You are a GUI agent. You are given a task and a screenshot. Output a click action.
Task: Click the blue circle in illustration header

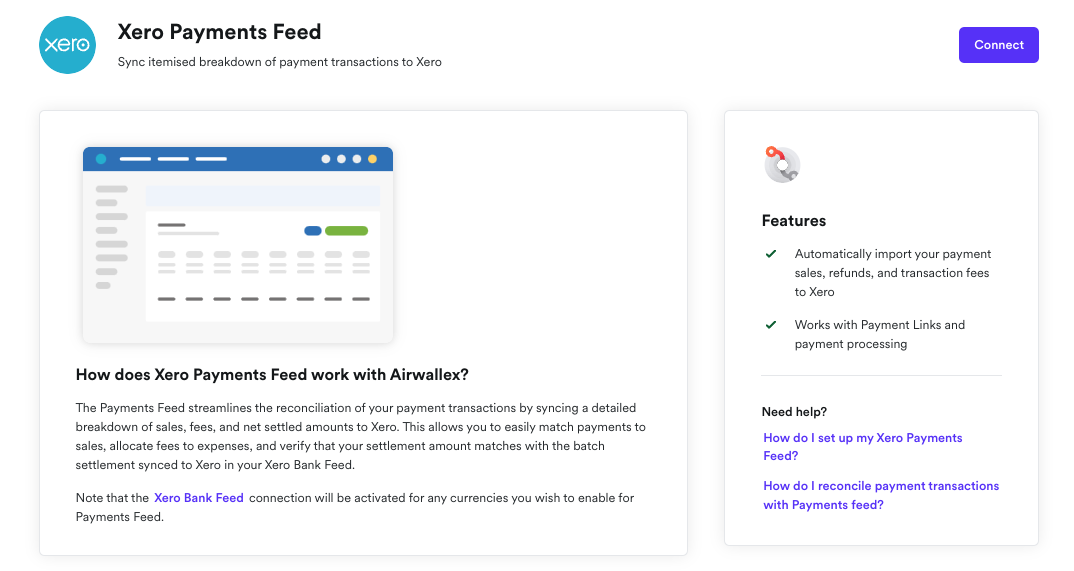[101, 159]
